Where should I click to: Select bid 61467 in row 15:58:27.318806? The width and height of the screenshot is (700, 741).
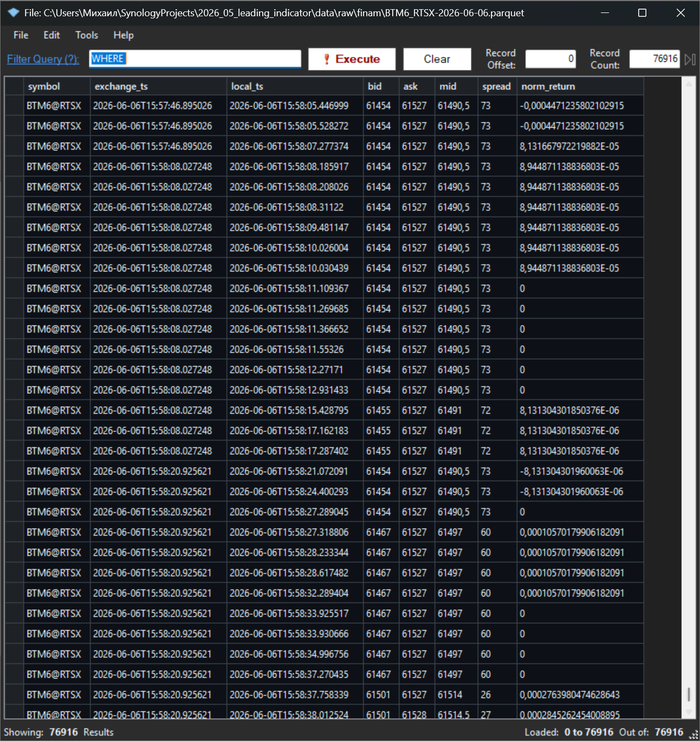[x=381, y=533]
